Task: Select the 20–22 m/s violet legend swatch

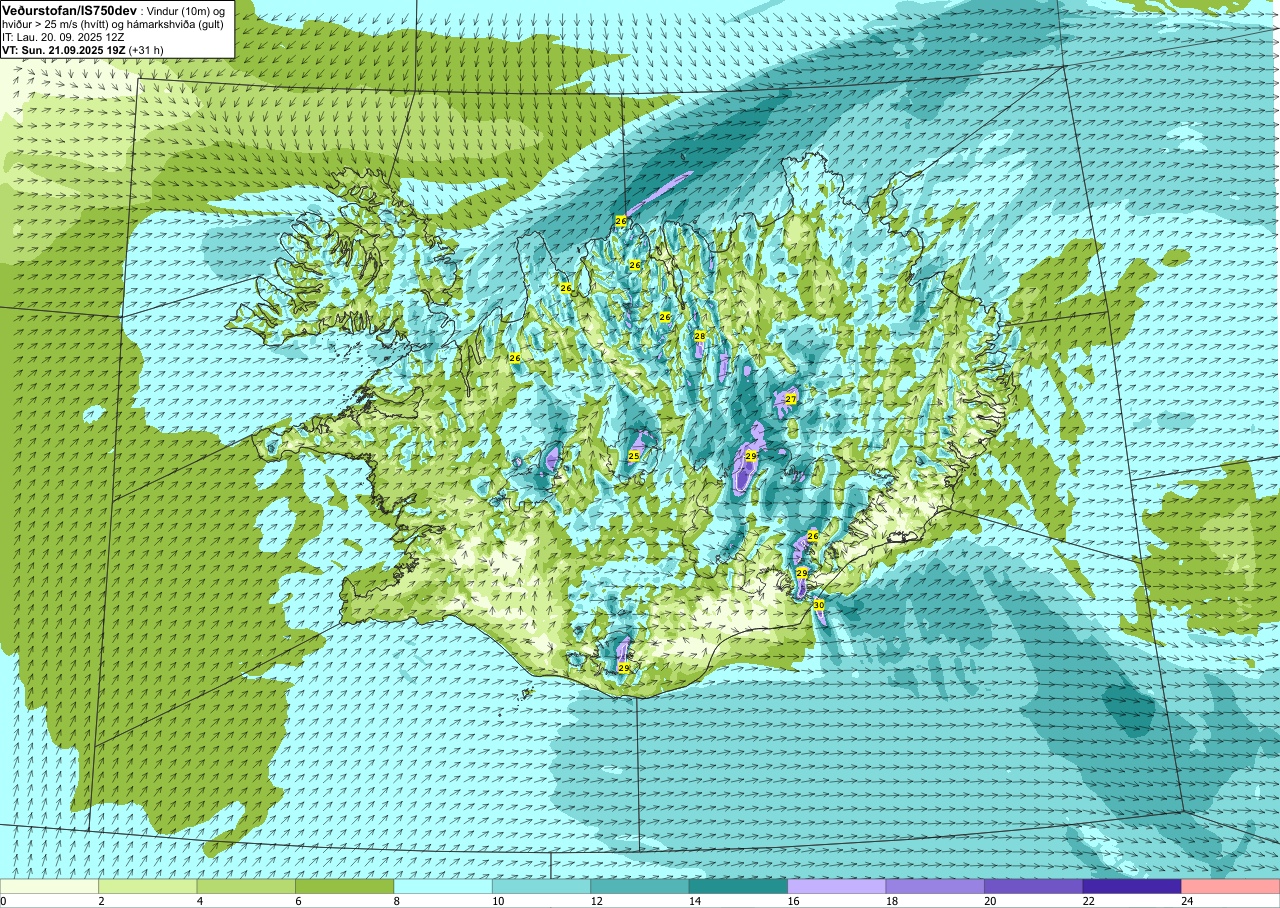Action: 1034,887
